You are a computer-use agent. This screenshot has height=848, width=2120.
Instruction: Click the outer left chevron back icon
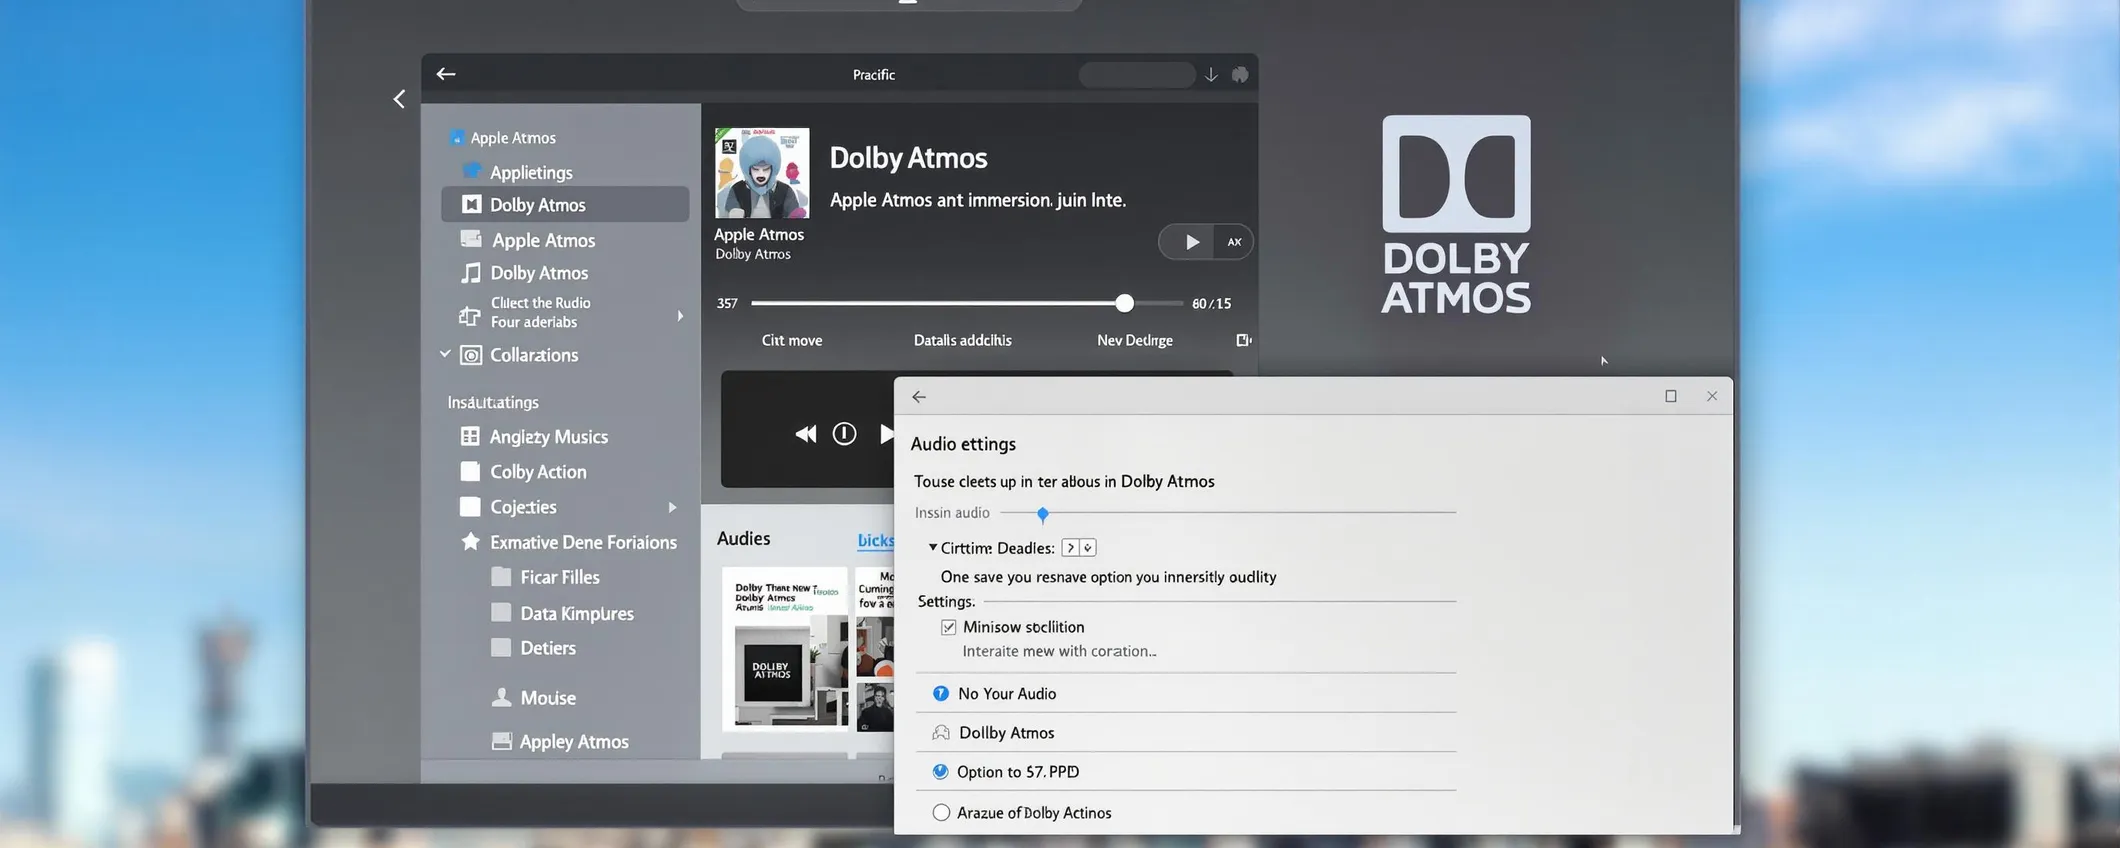tap(399, 99)
